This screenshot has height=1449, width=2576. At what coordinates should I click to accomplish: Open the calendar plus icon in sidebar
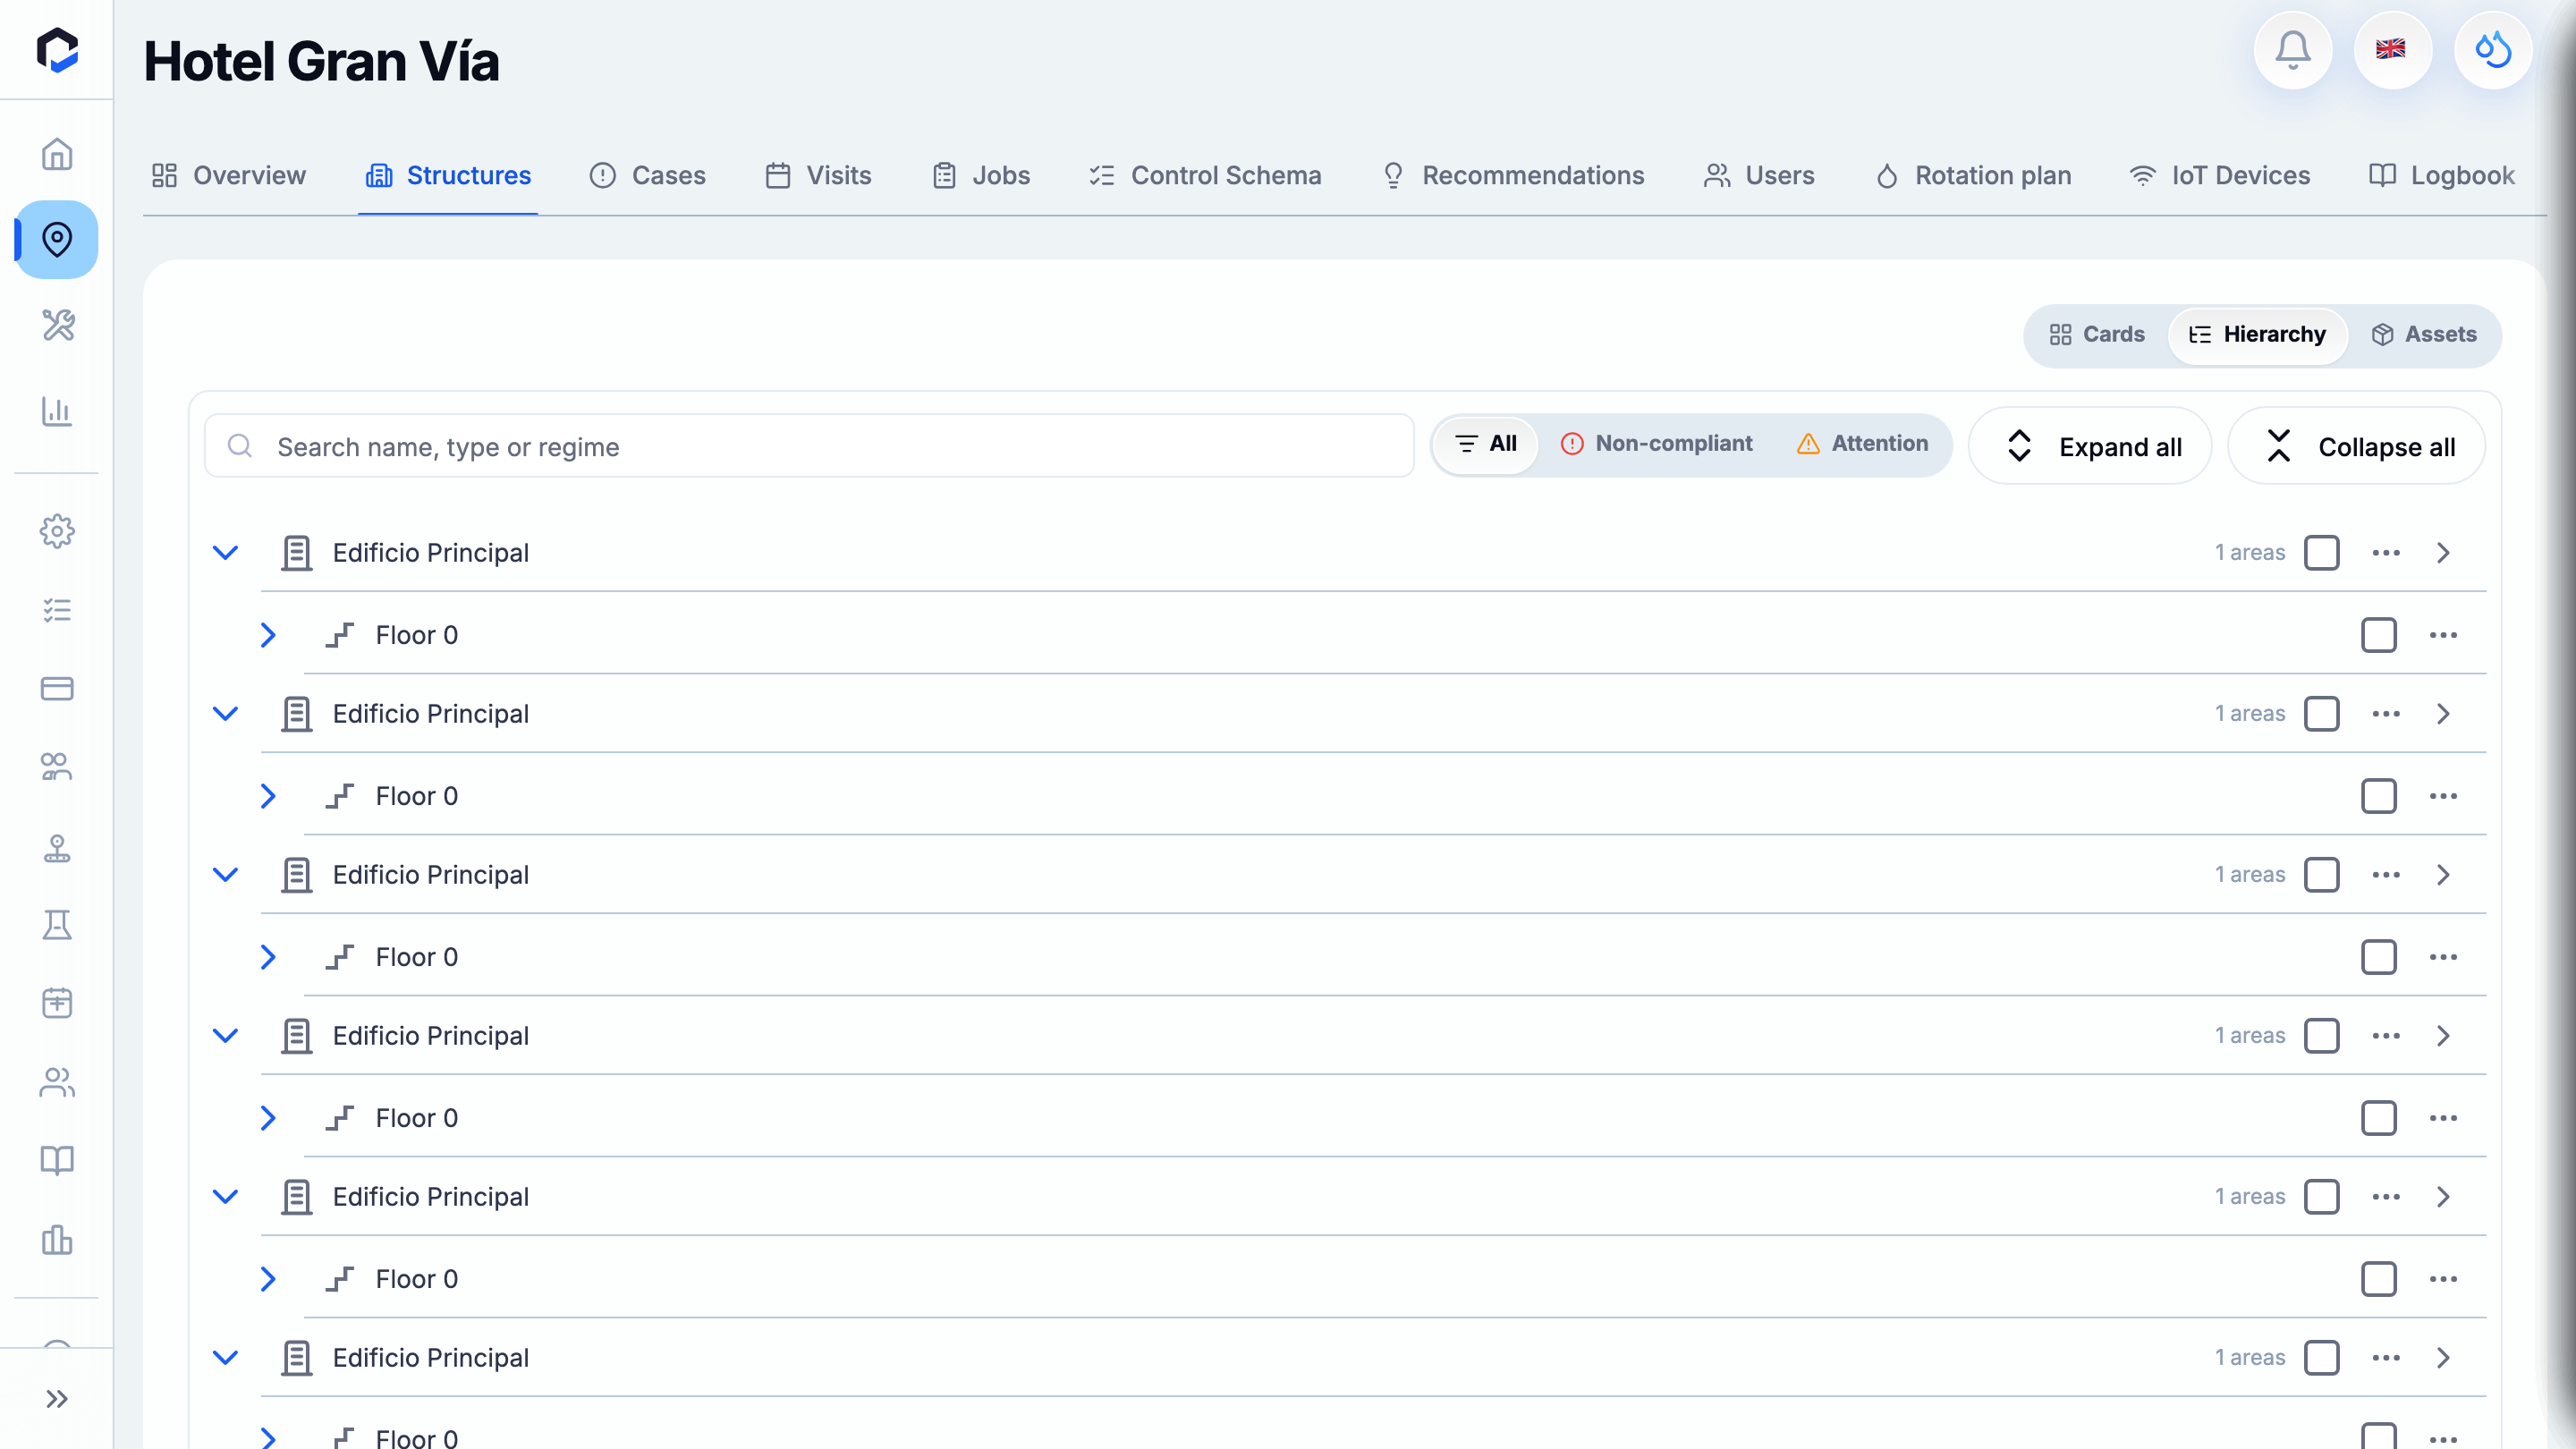coord(57,1003)
